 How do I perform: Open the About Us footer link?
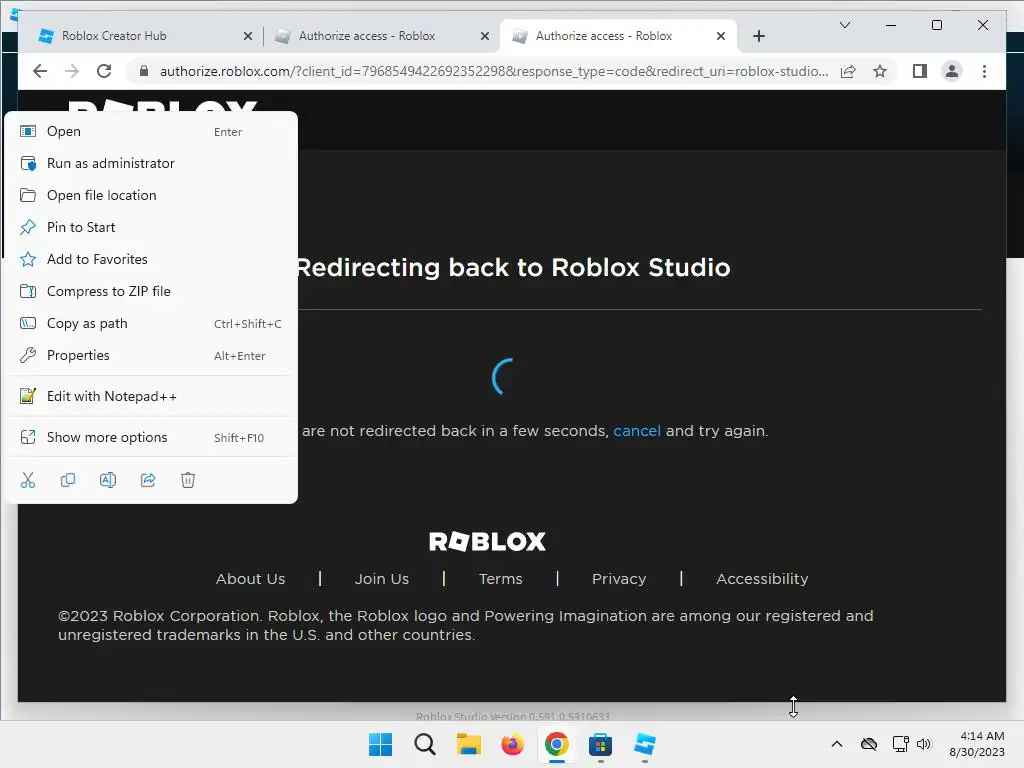click(x=250, y=579)
